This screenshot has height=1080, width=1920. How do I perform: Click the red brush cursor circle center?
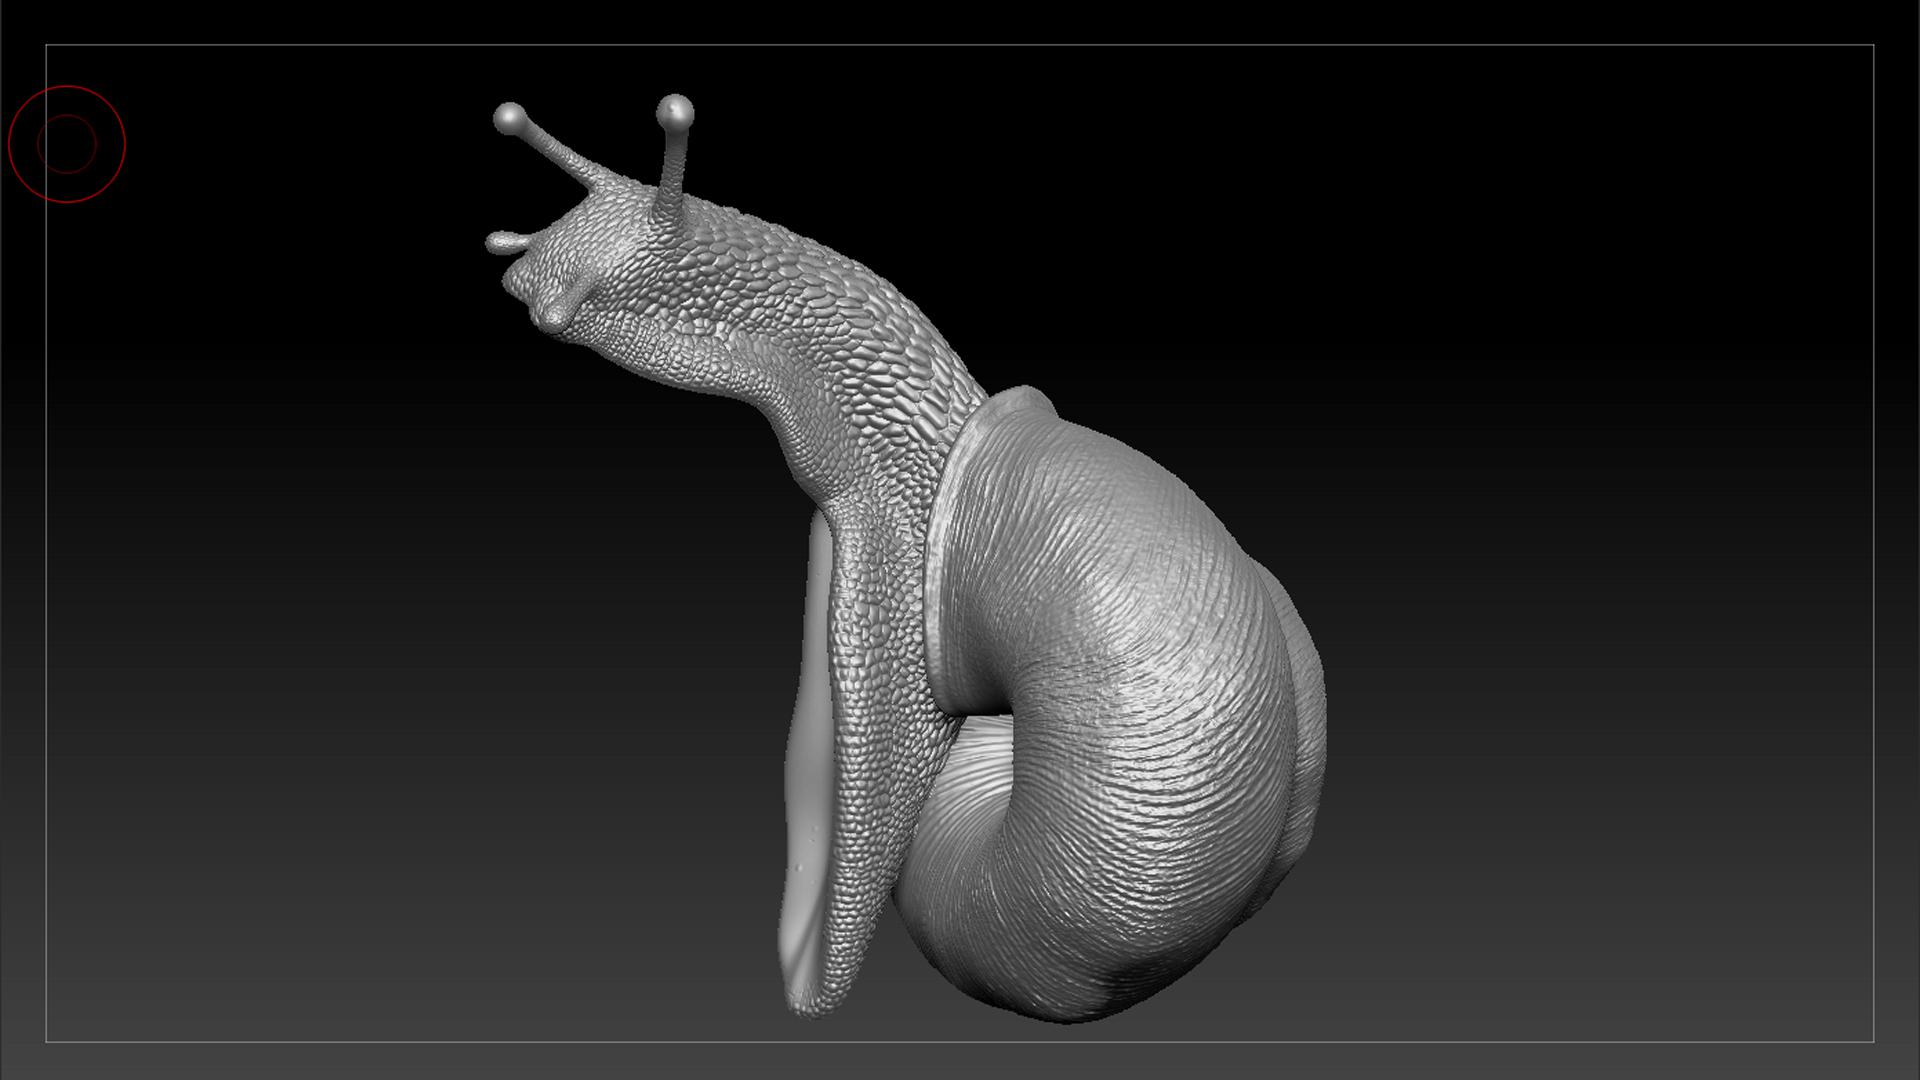(67, 144)
